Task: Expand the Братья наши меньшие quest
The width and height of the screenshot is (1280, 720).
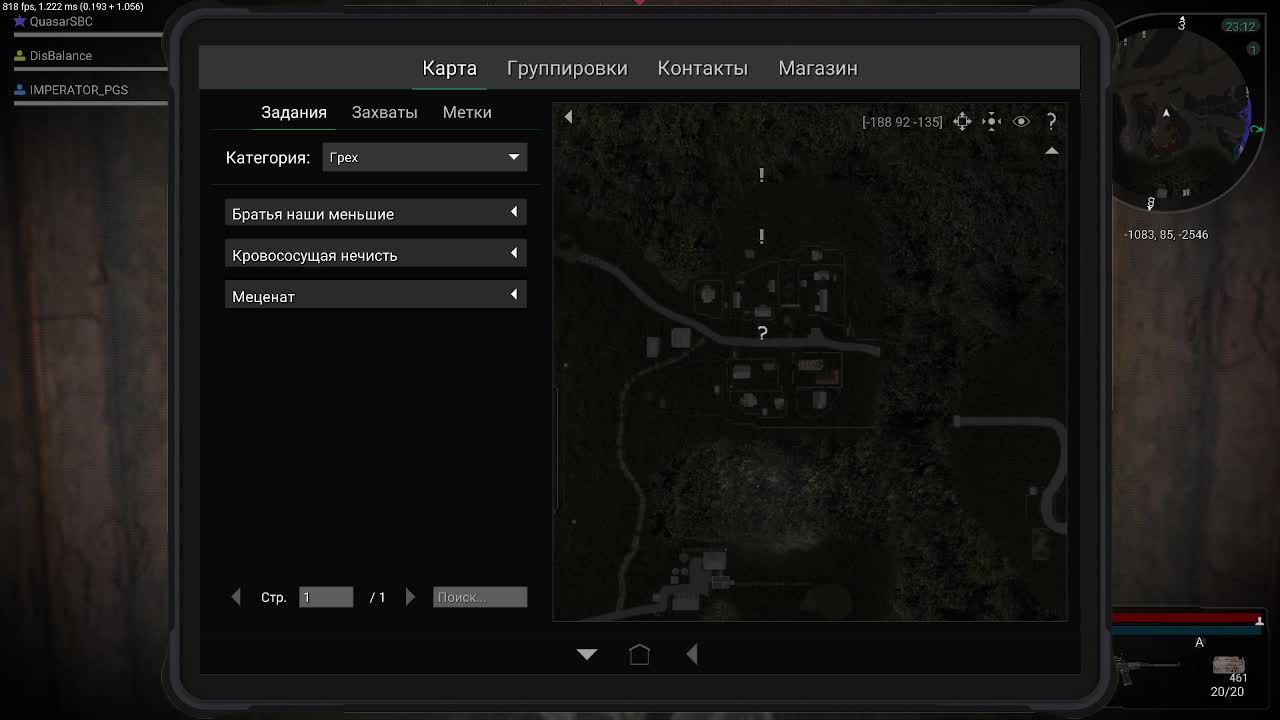Action: pyautogui.click(x=514, y=212)
